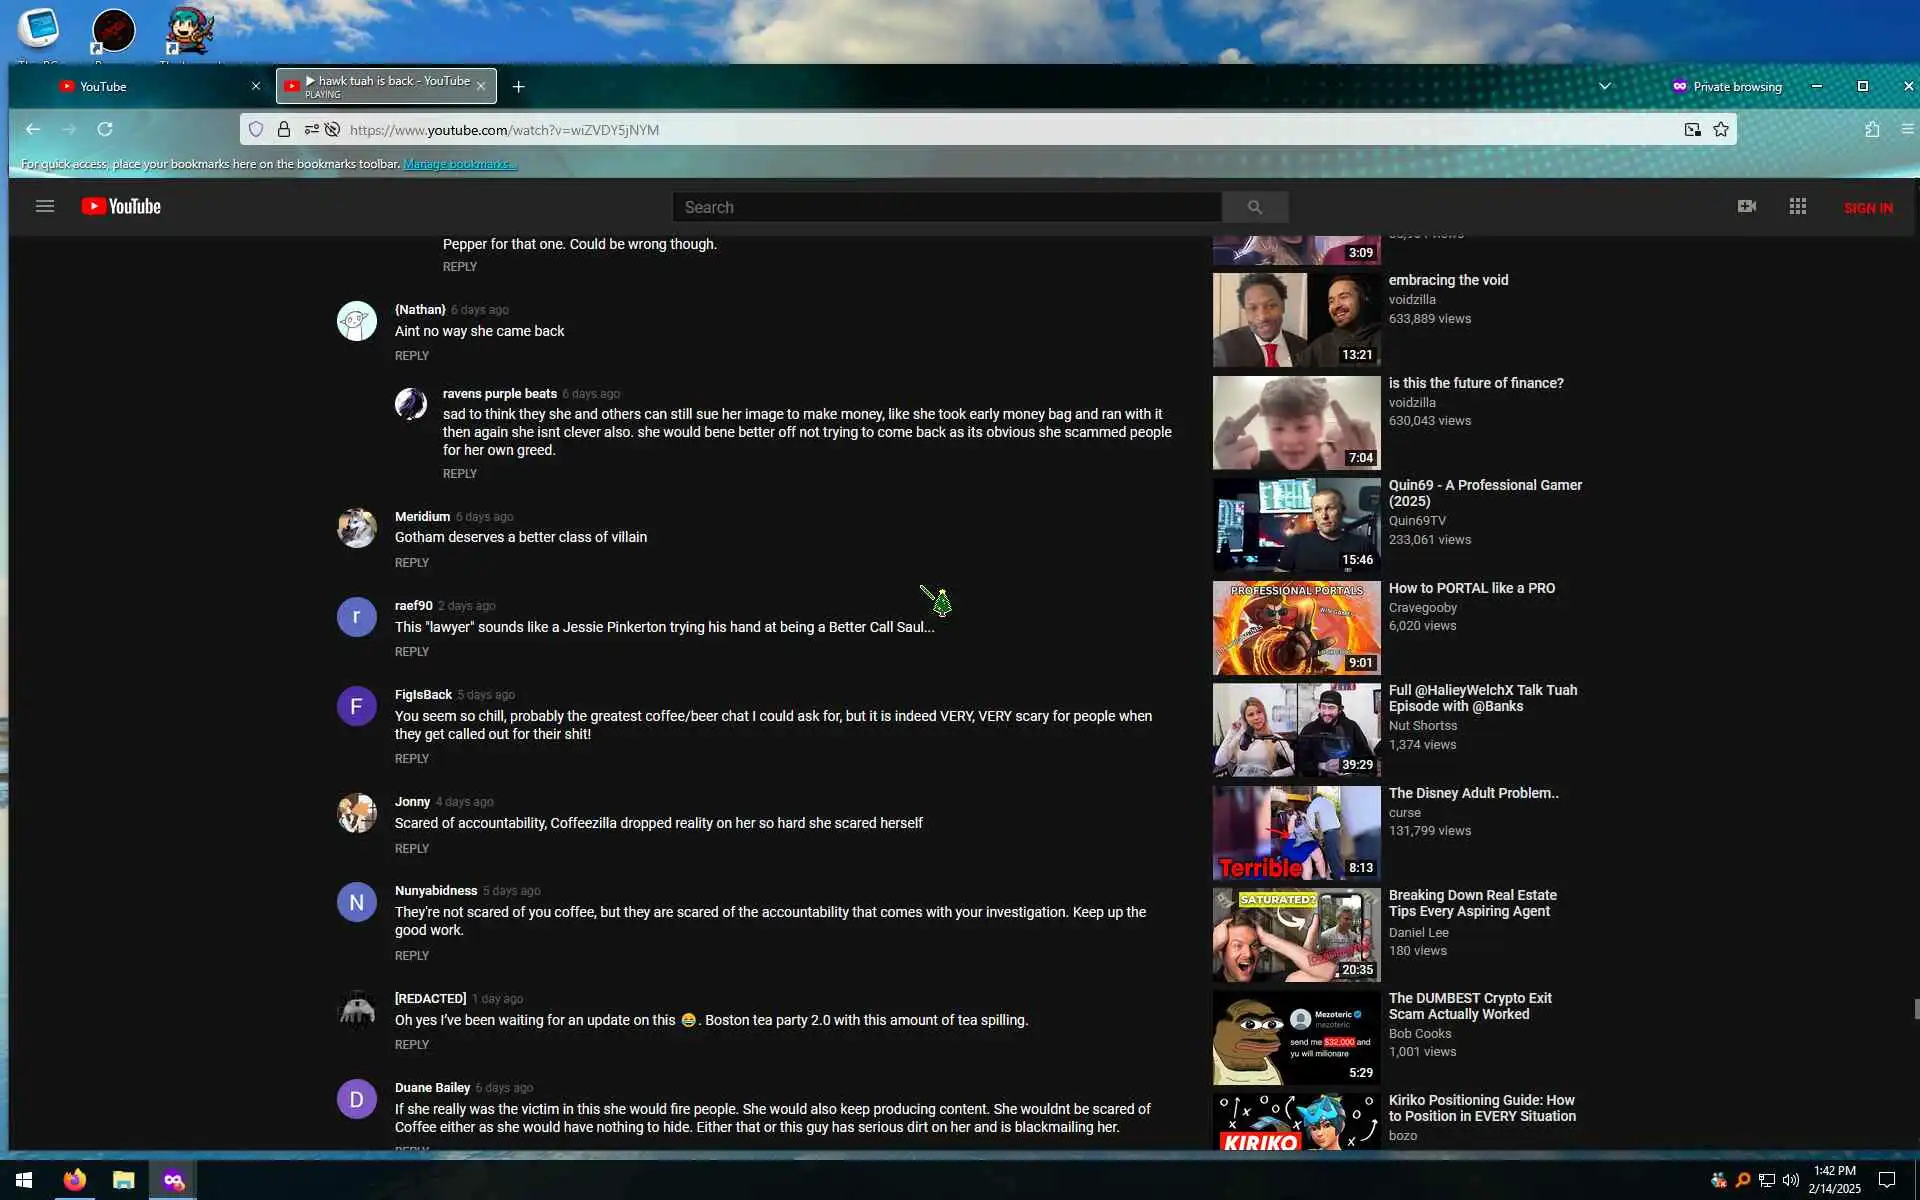
Task: Click the YouTube search magnifier button
Action: 1254,207
